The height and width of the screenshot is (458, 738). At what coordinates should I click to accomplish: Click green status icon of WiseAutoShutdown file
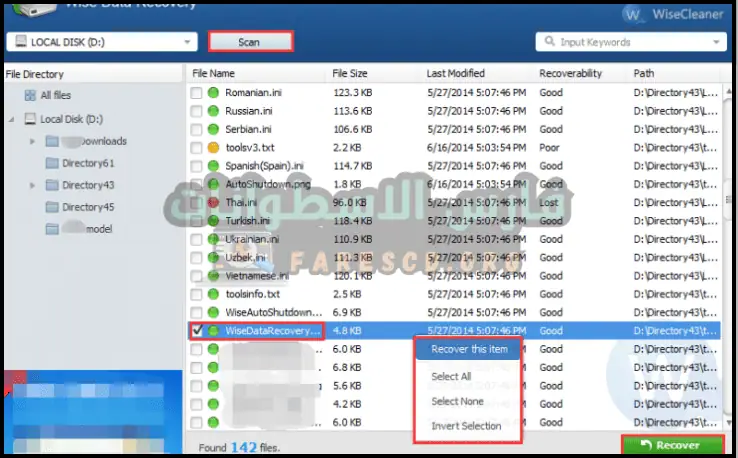213,313
